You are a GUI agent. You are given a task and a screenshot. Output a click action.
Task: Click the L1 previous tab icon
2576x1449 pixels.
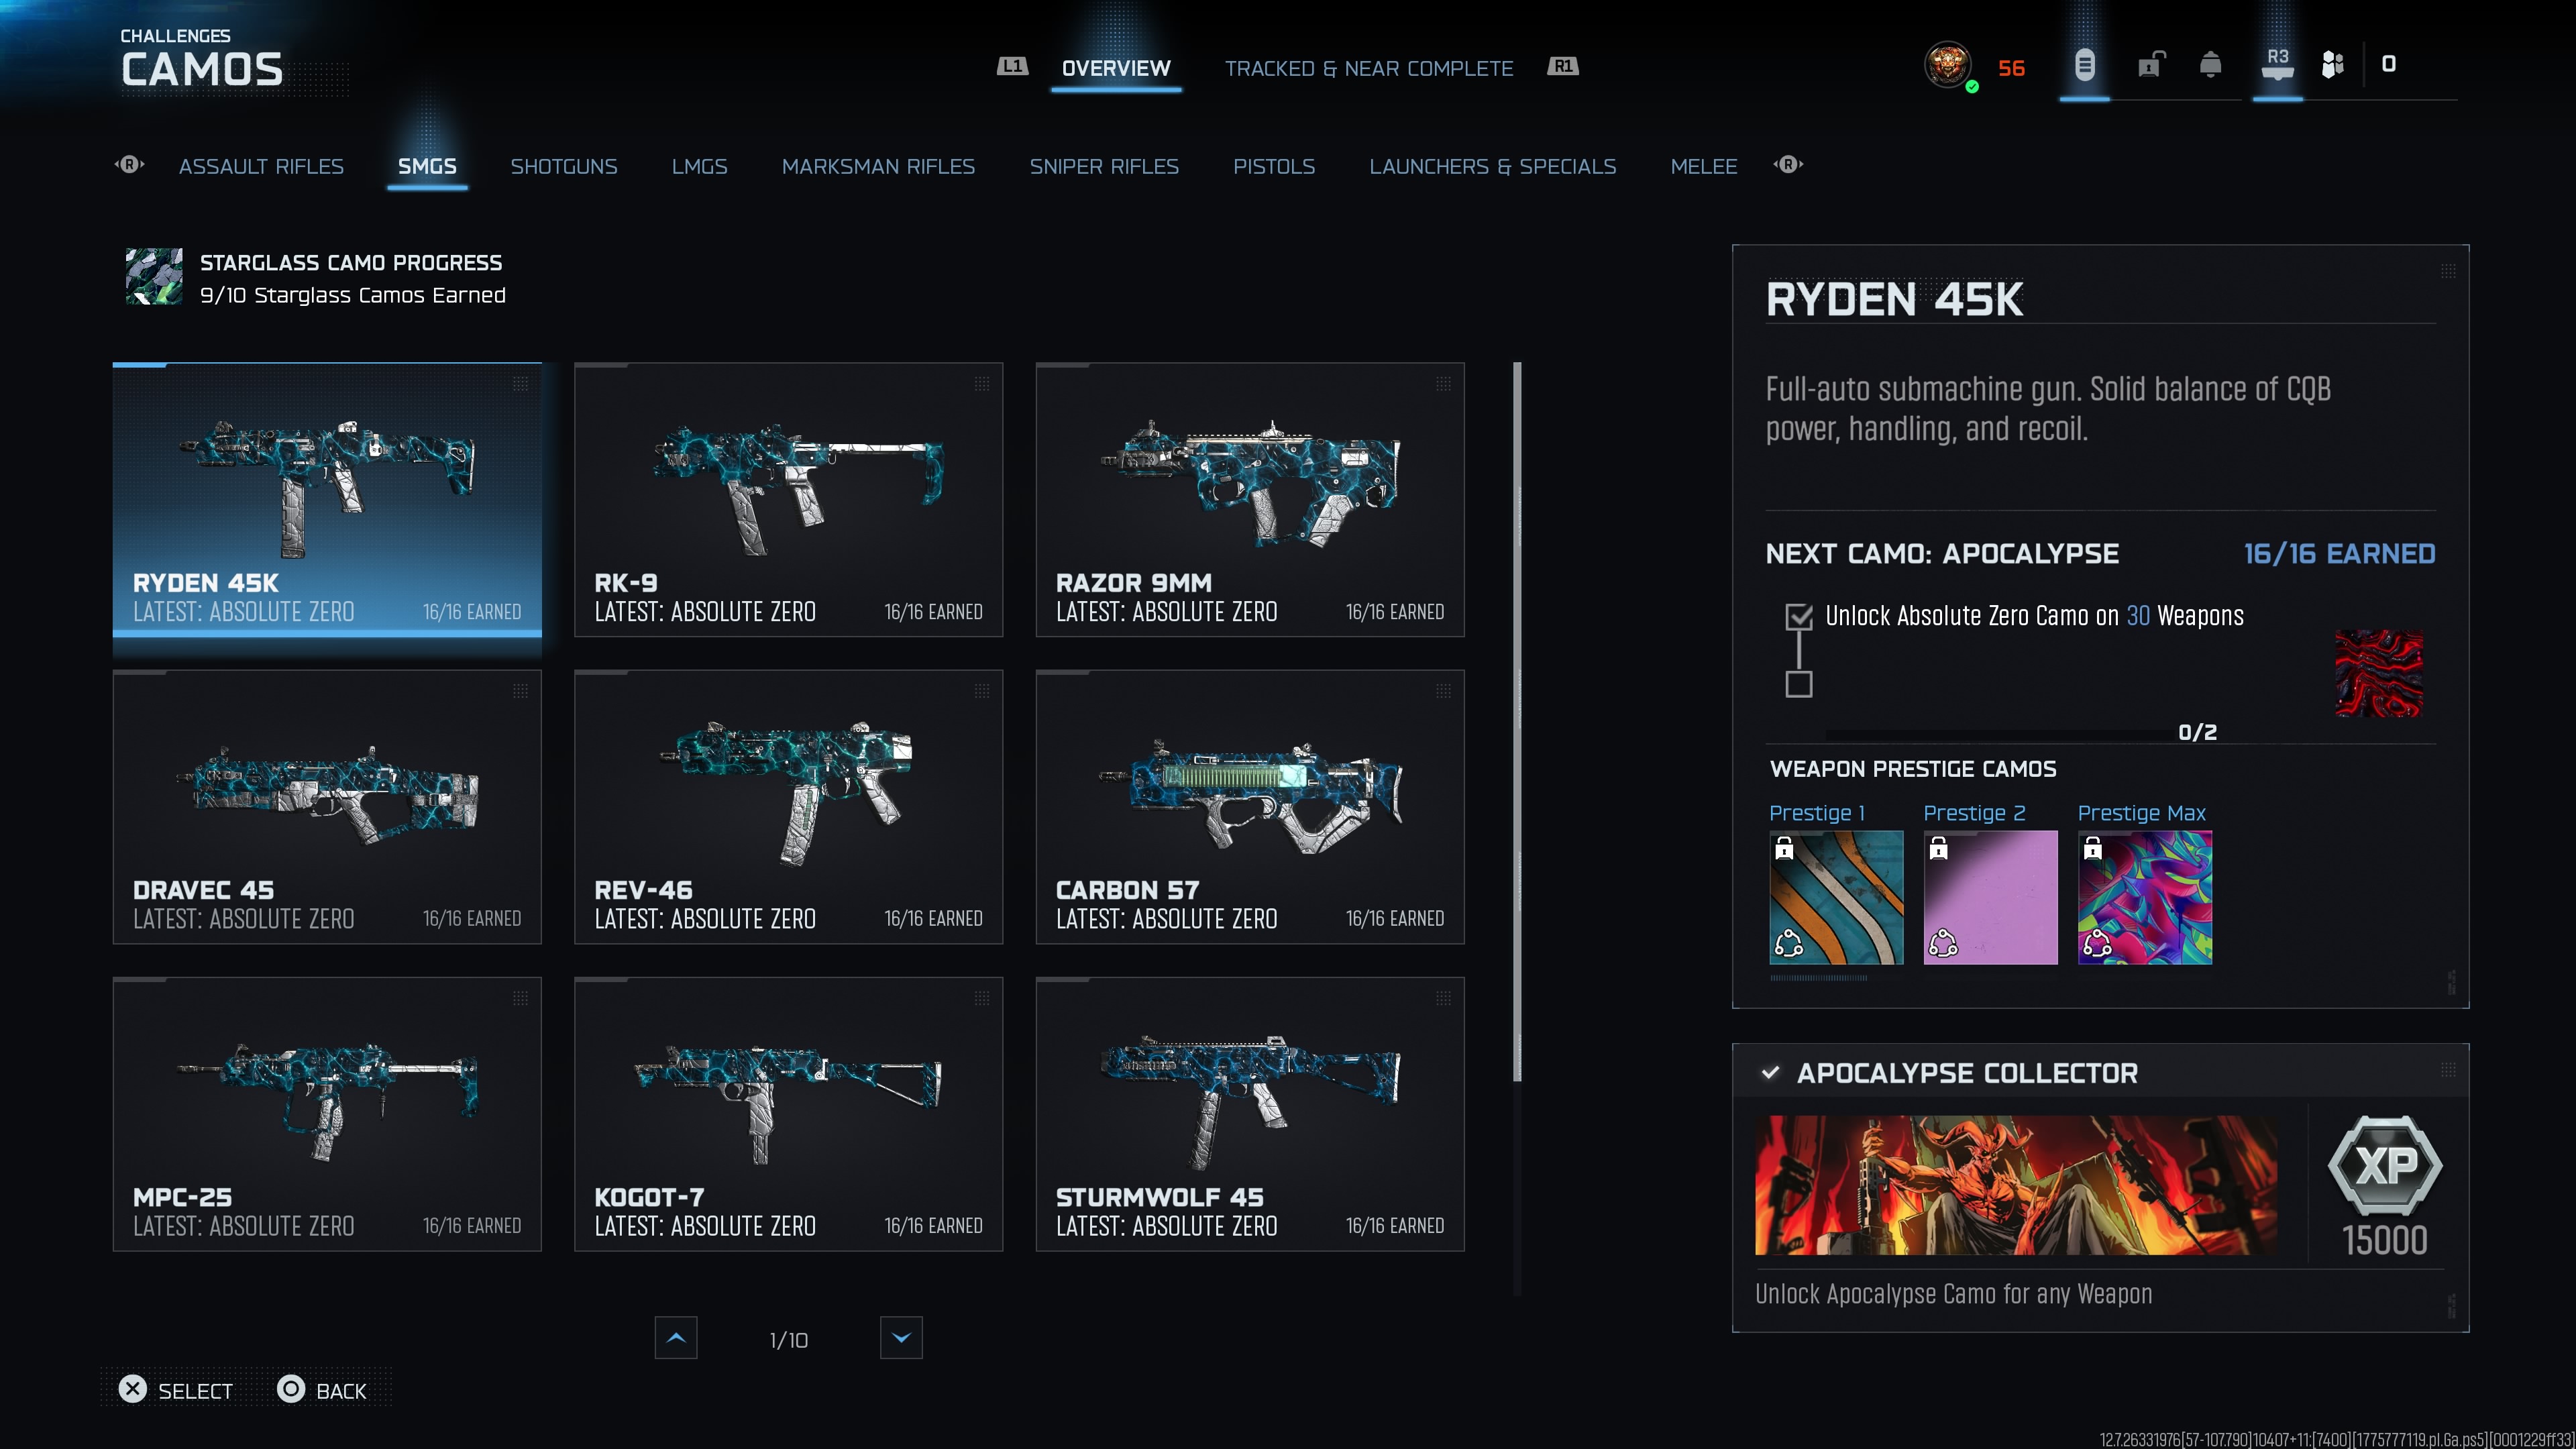(1012, 66)
